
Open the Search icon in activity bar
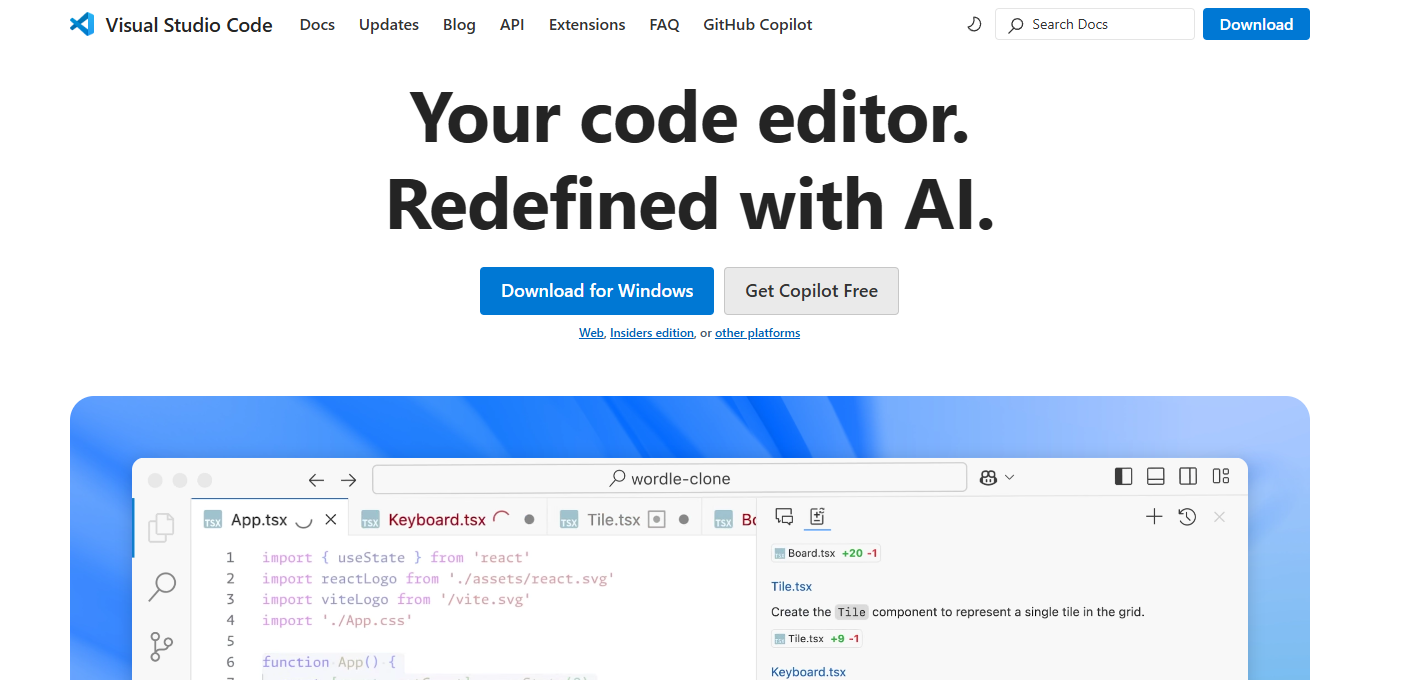tap(161, 587)
